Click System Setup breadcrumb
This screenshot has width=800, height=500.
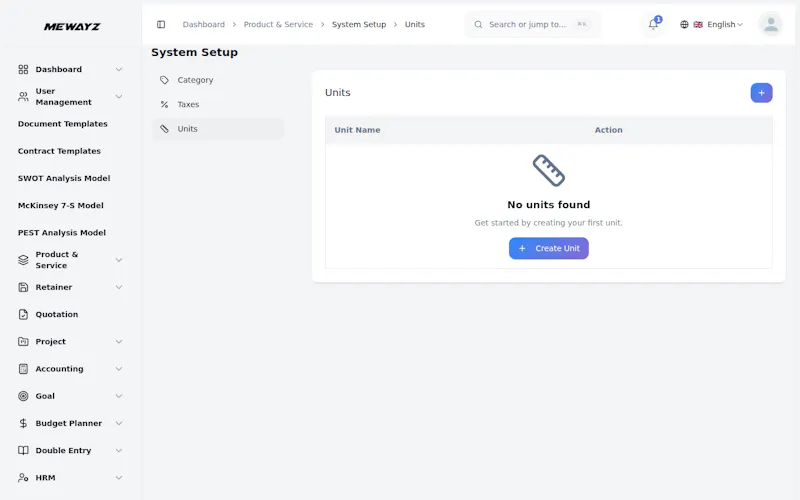[359, 24]
